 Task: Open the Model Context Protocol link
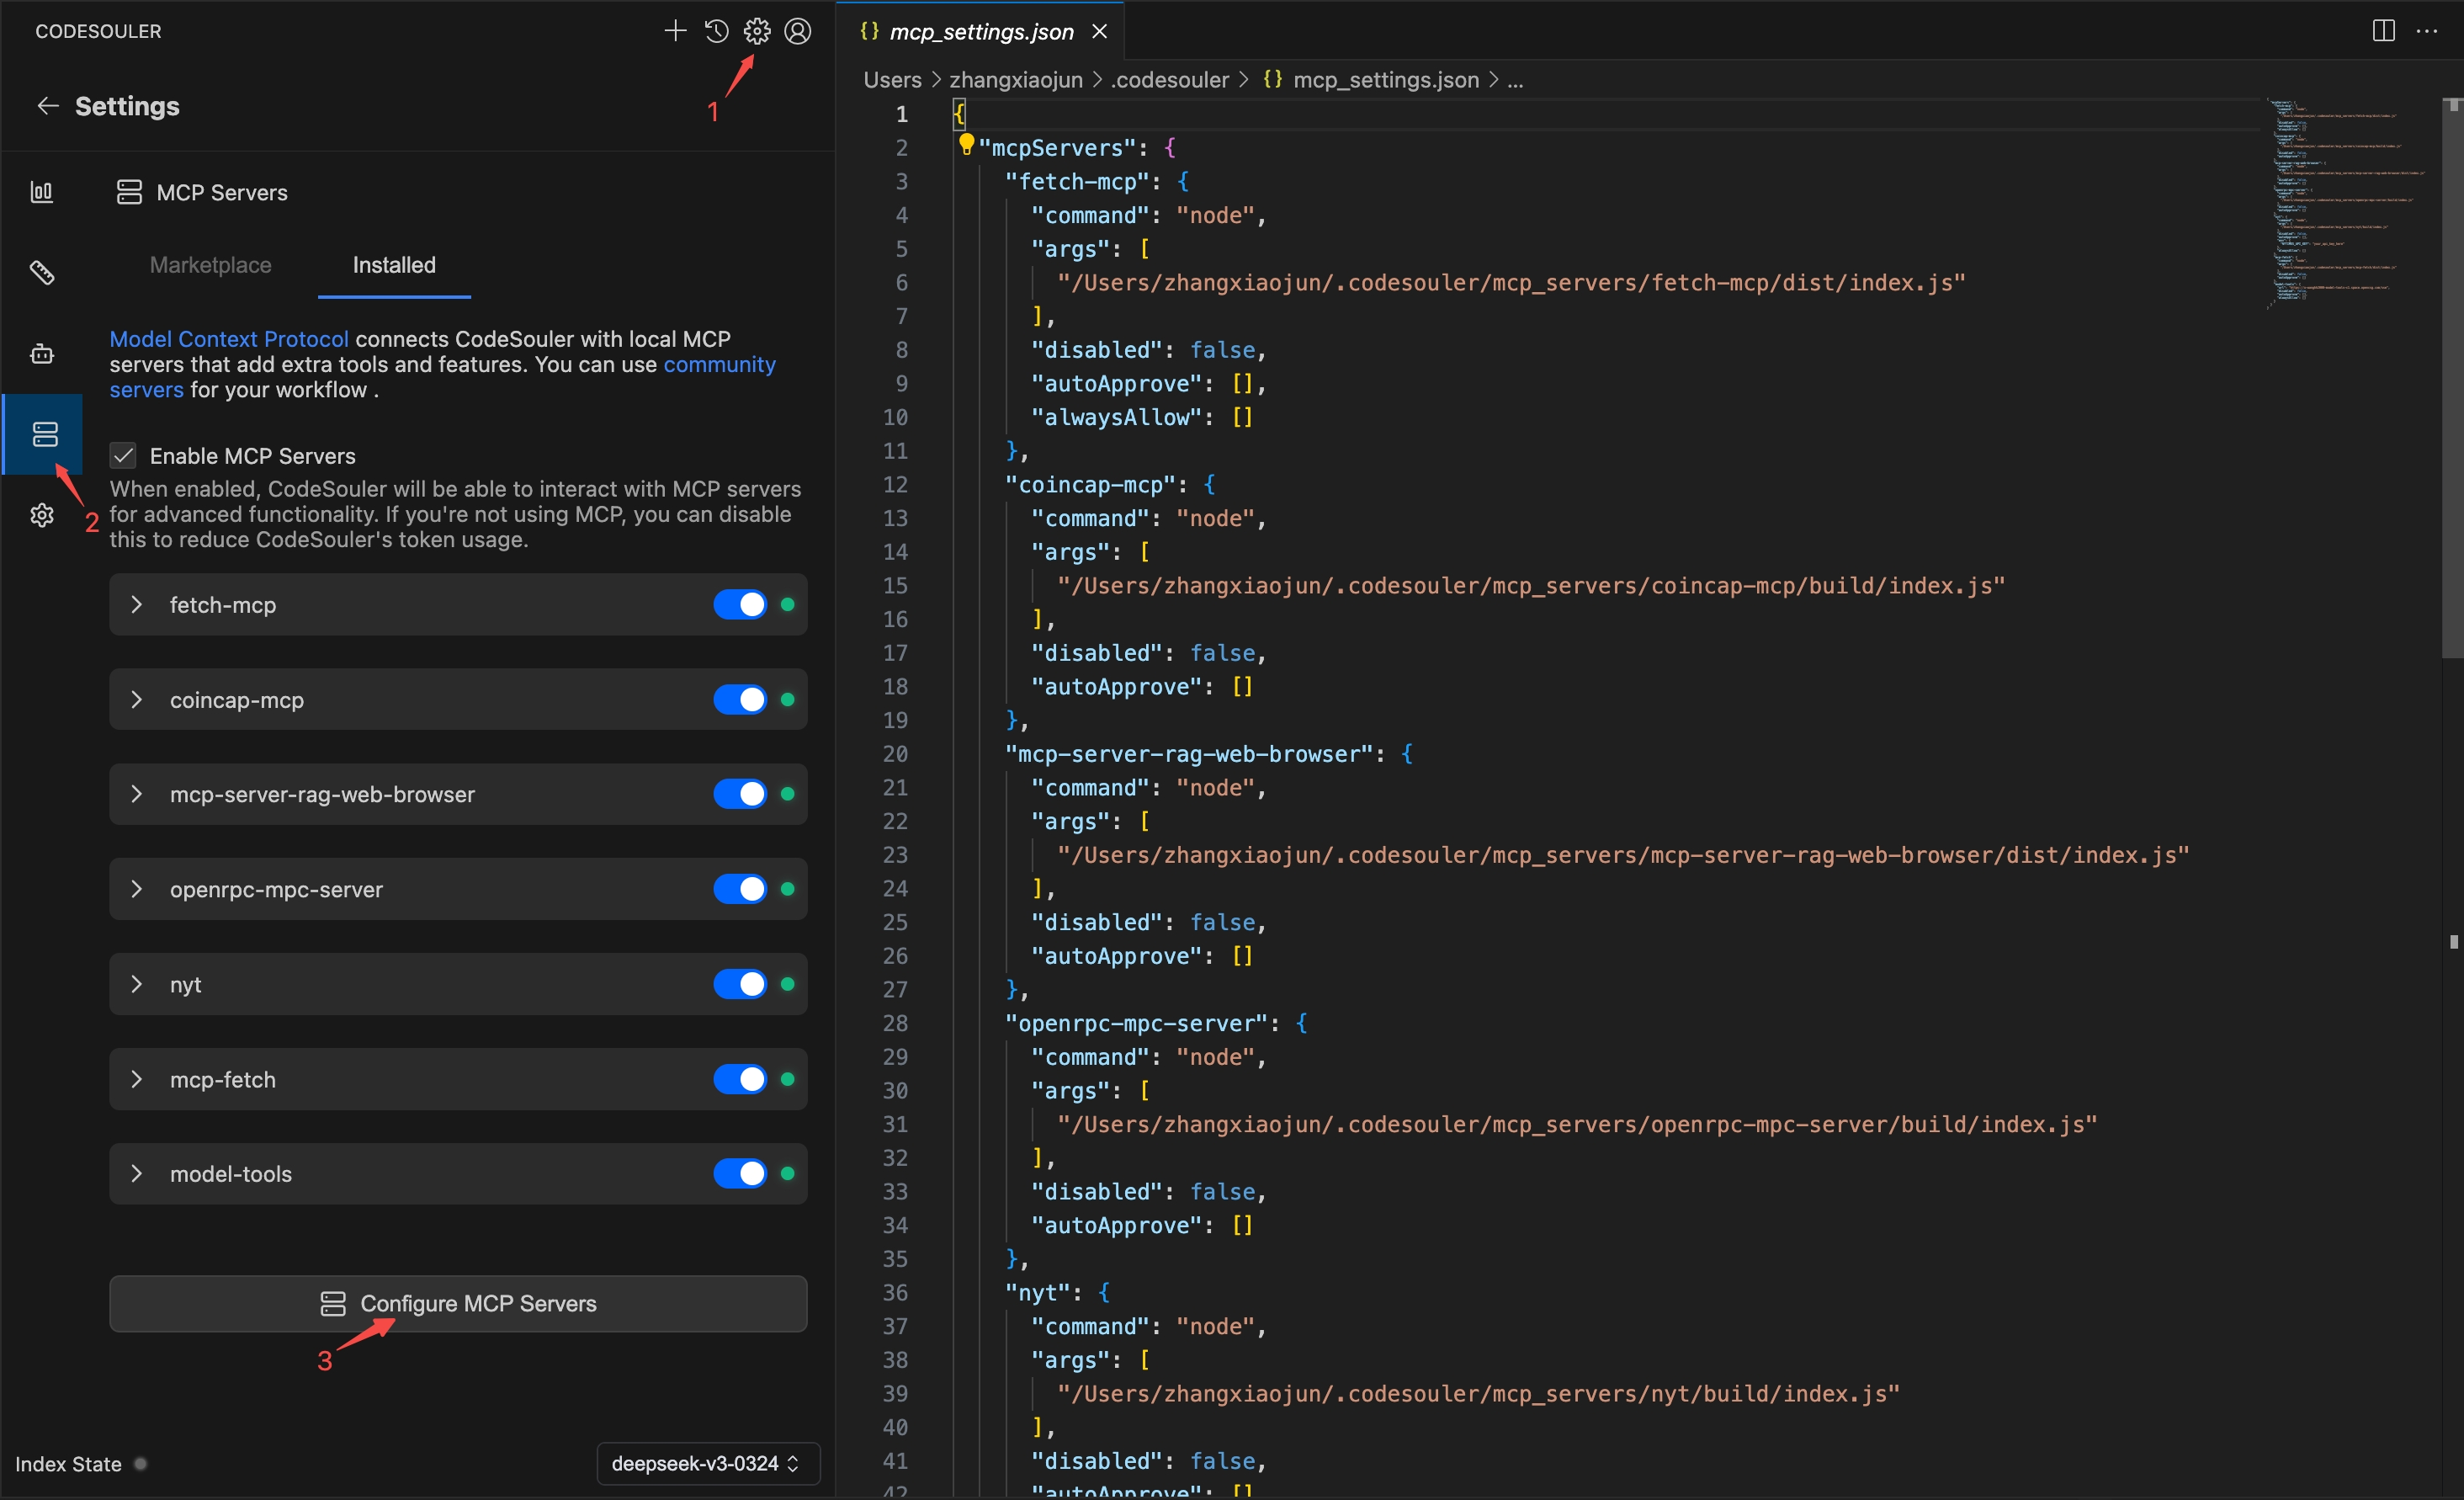click(229, 339)
